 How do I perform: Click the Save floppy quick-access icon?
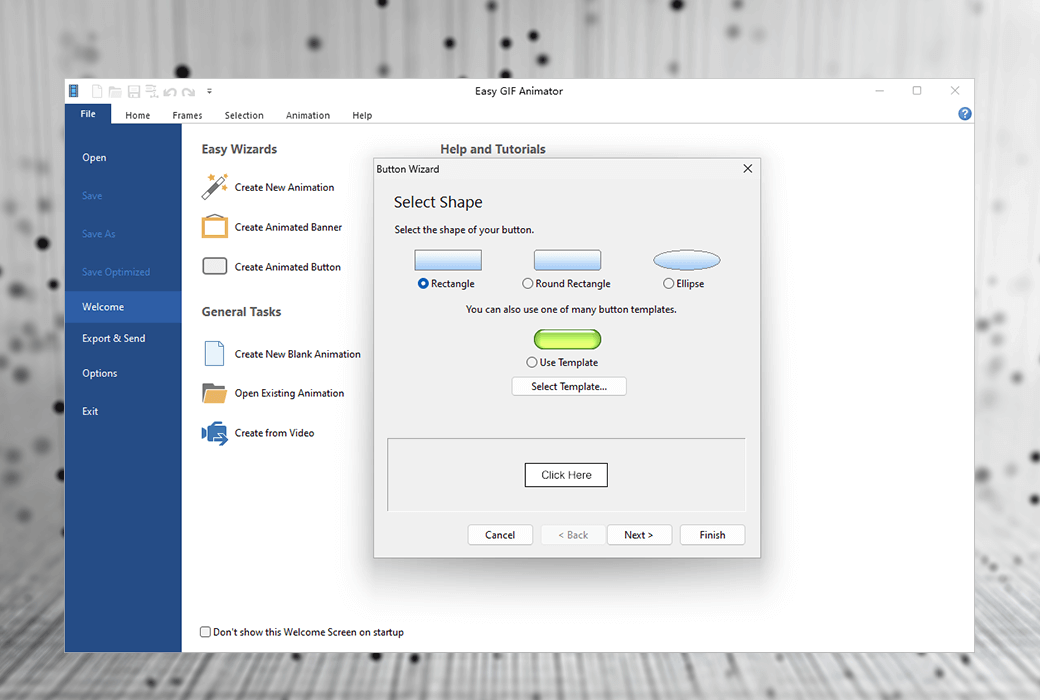click(x=134, y=92)
